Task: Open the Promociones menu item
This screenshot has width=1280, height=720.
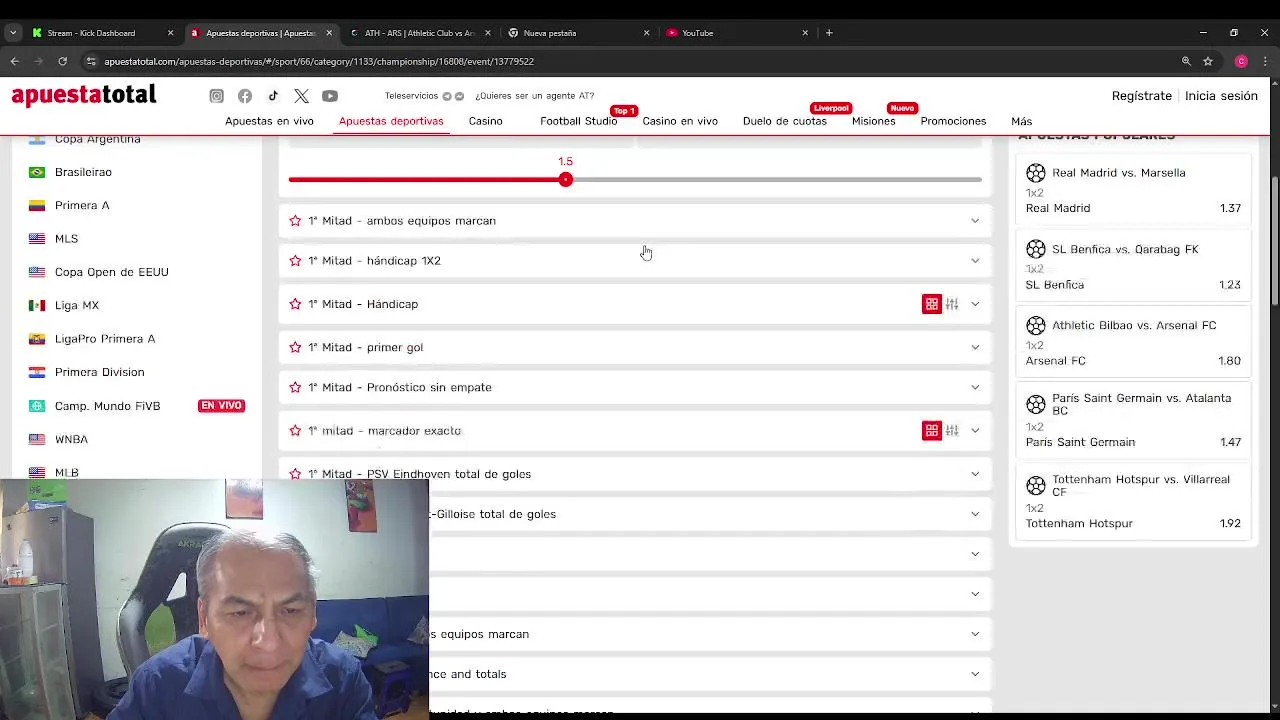Action: [953, 121]
